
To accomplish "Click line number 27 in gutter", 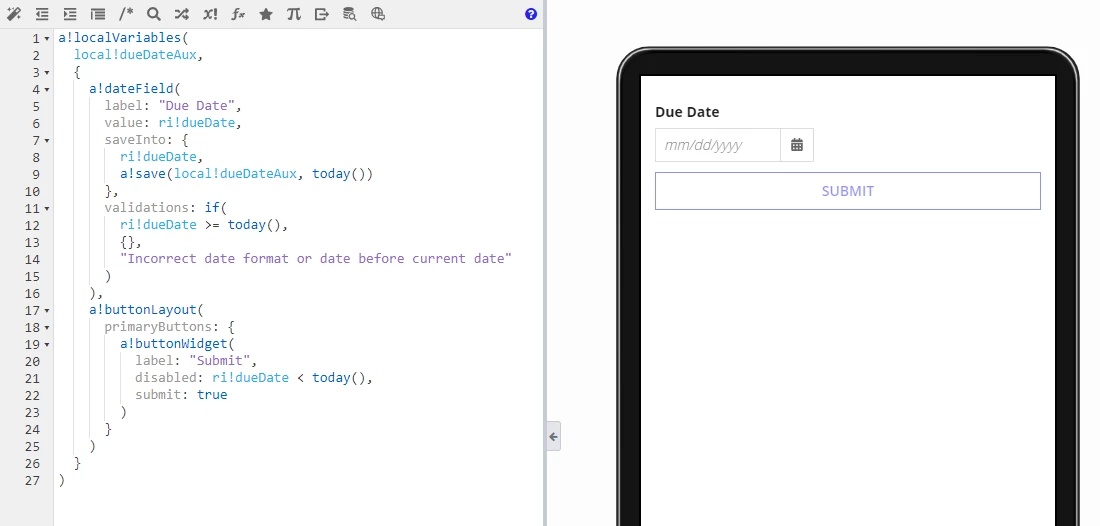I will coord(32,480).
